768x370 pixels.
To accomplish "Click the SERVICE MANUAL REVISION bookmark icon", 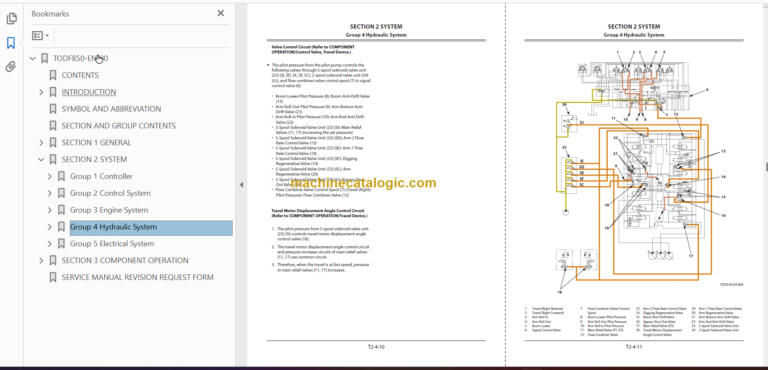I will point(53,277).
